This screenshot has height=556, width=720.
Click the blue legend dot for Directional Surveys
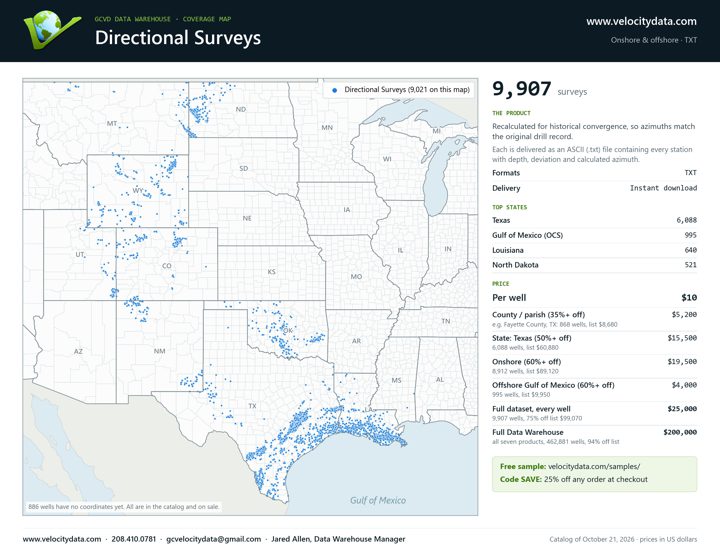tap(334, 90)
